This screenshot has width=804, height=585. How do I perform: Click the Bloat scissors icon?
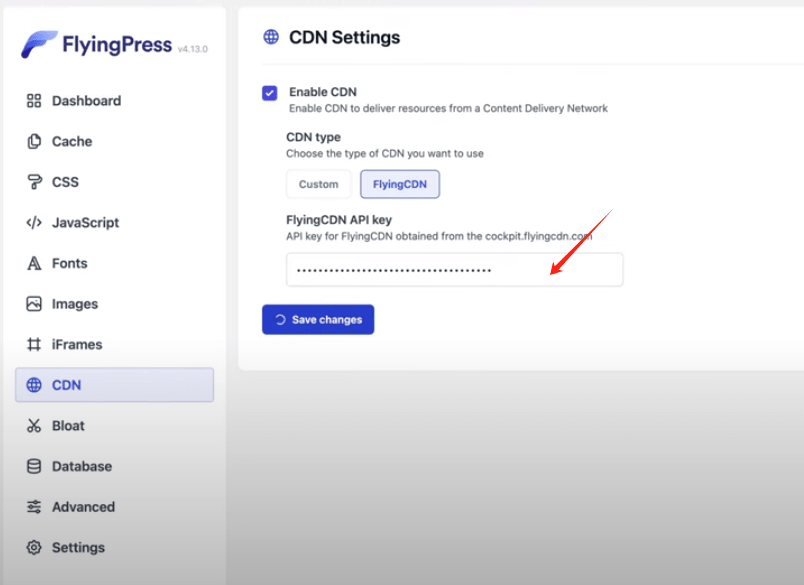34,426
